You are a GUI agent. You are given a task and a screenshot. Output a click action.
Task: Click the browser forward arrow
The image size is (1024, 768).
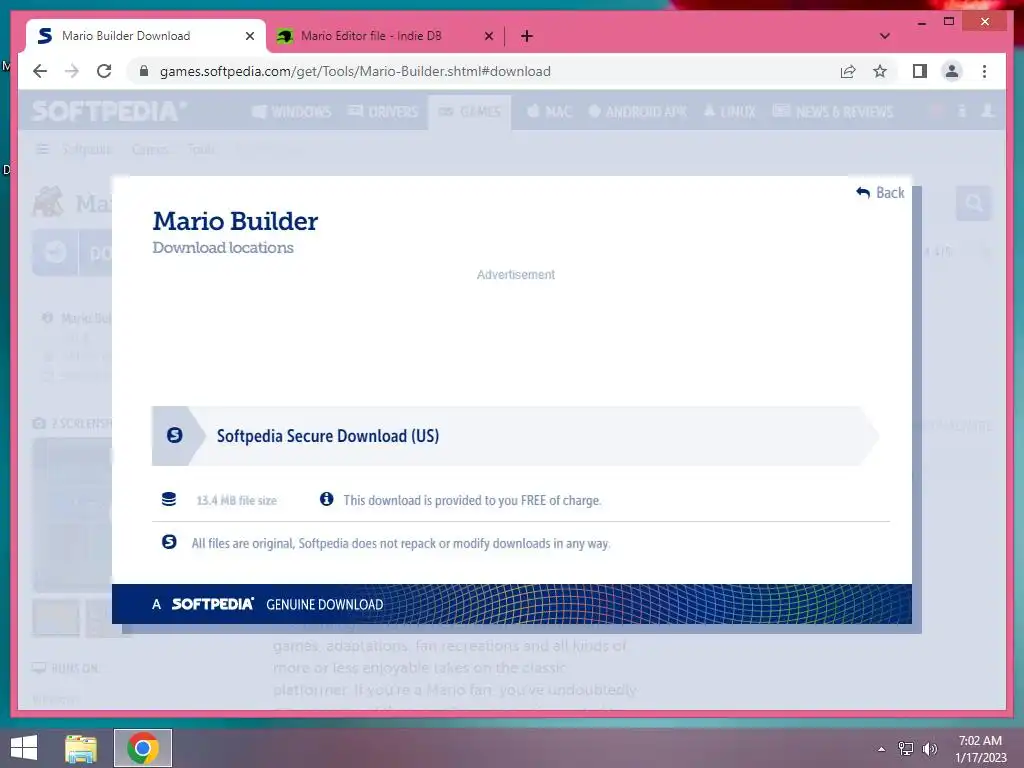click(72, 71)
